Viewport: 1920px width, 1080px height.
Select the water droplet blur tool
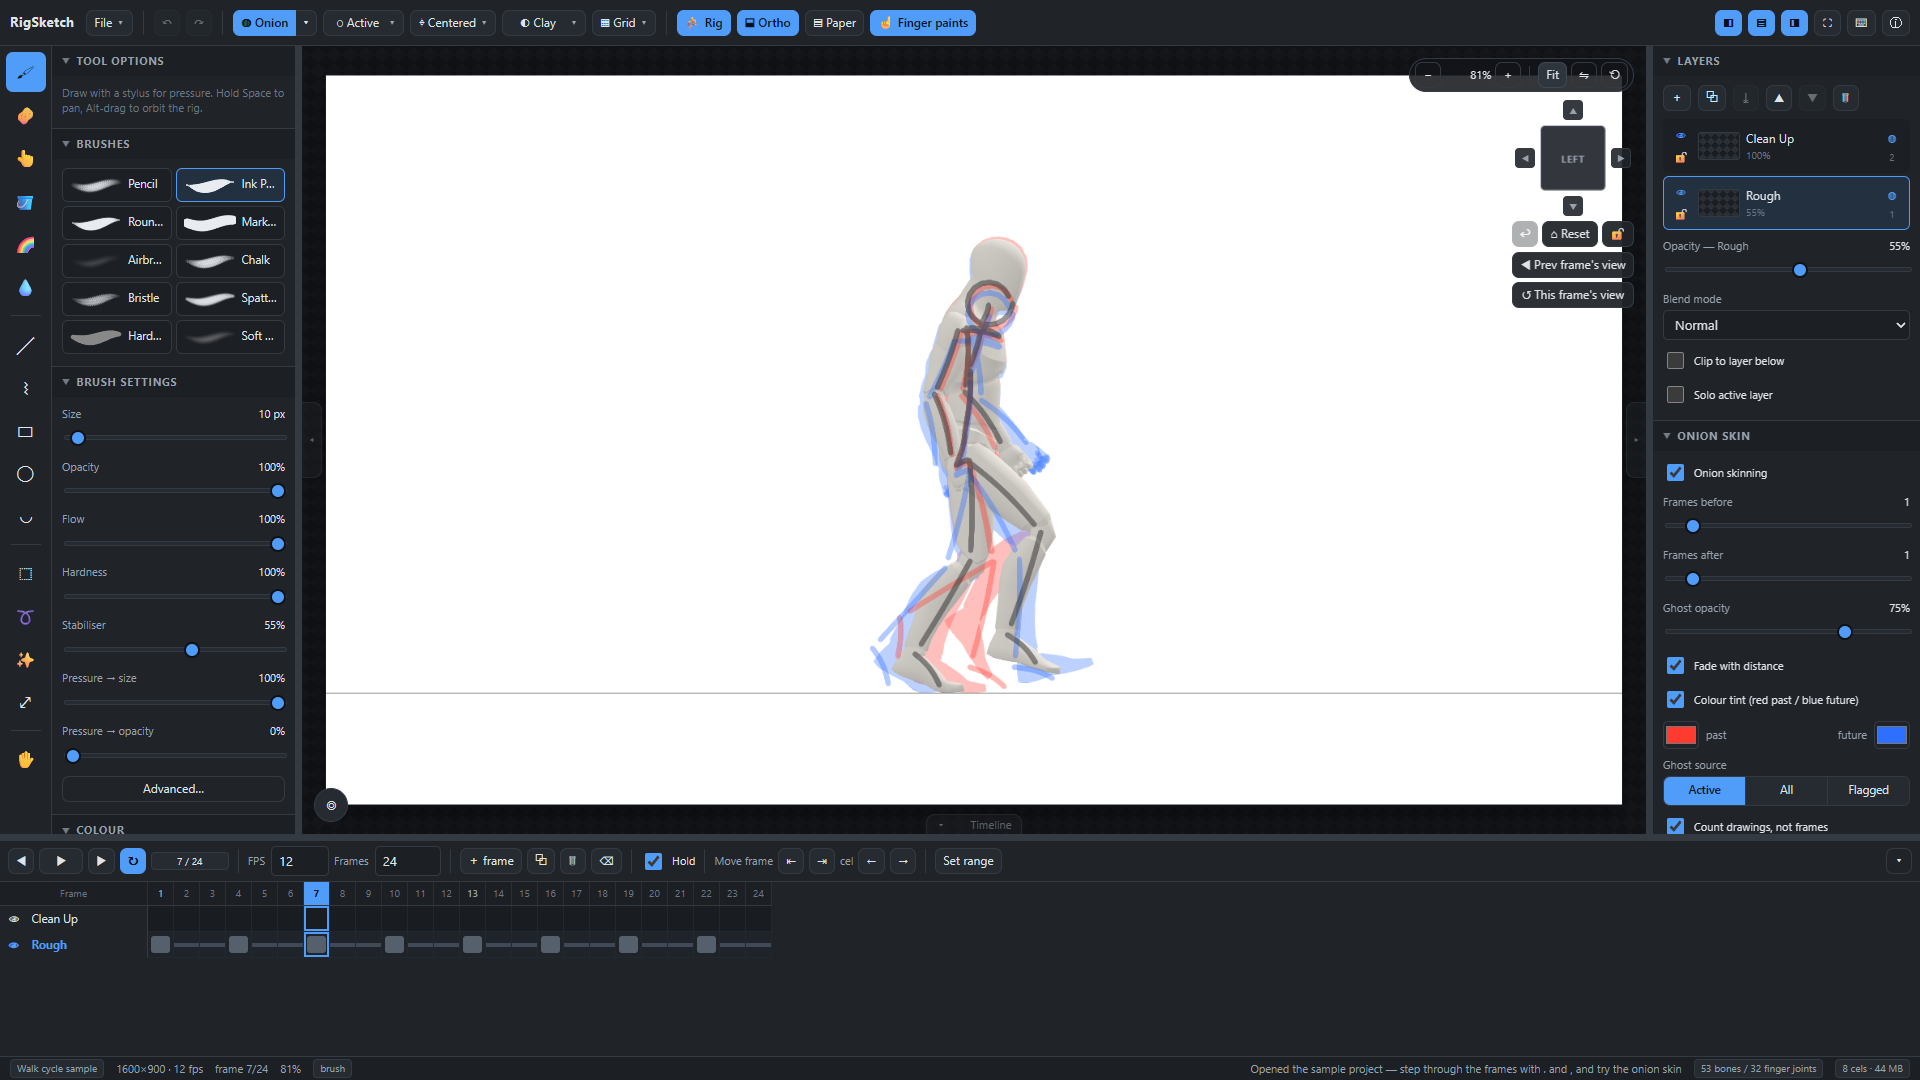(x=26, y=288)
